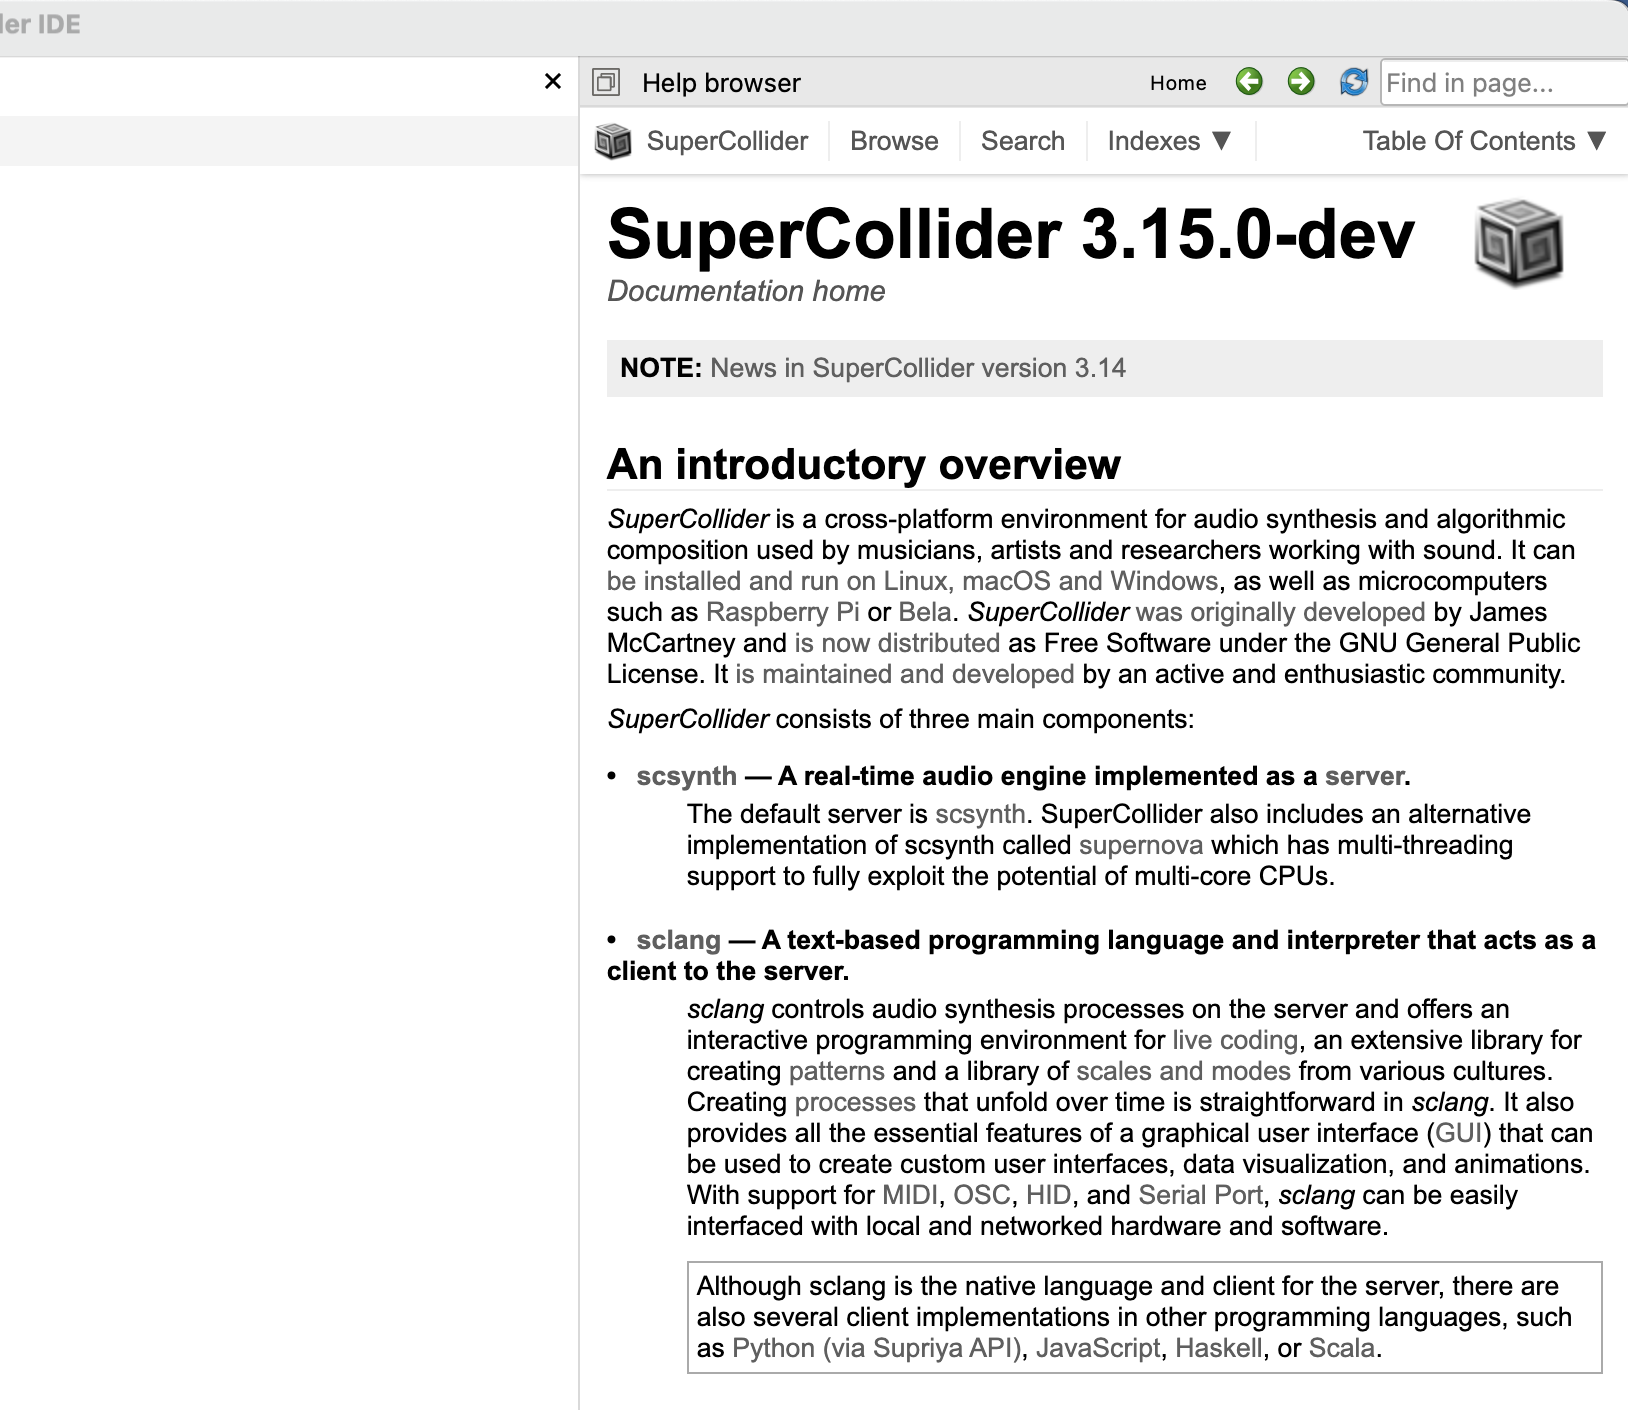Open the HID link
The image size is (1628, 1410).
(x=1049, y=1195)
